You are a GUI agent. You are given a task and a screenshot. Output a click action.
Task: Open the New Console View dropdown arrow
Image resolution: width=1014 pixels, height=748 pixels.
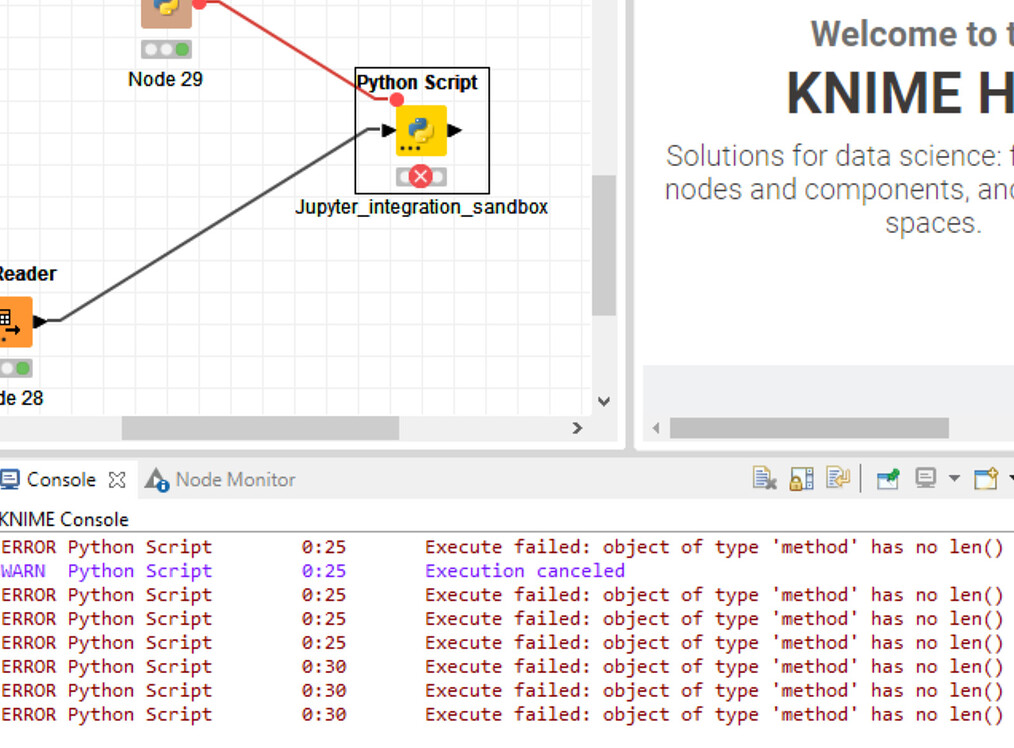click(x=1008, y=478)
